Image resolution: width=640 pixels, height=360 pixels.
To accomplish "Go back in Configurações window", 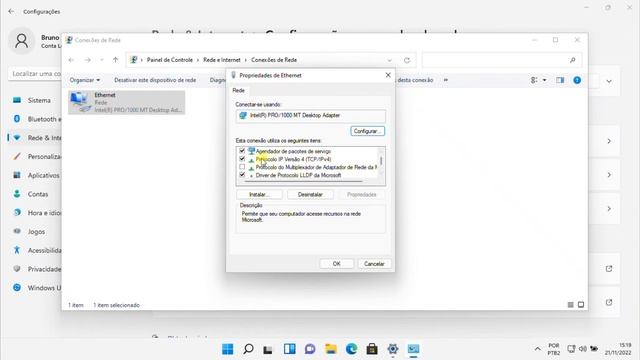I will coord(11,11).
